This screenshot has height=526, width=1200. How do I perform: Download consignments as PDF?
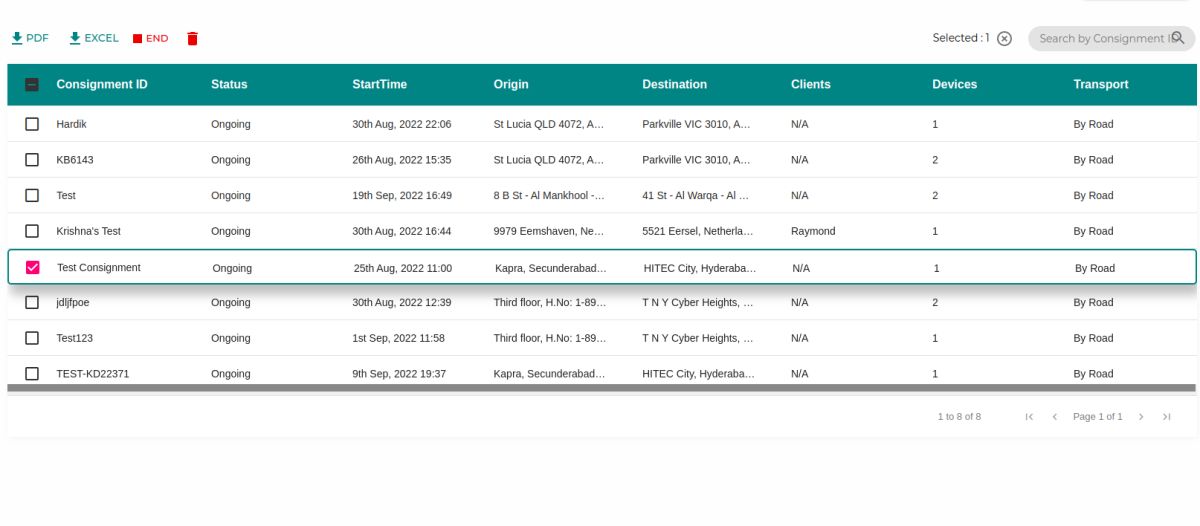pyautogui.click(x=30, y=38)
